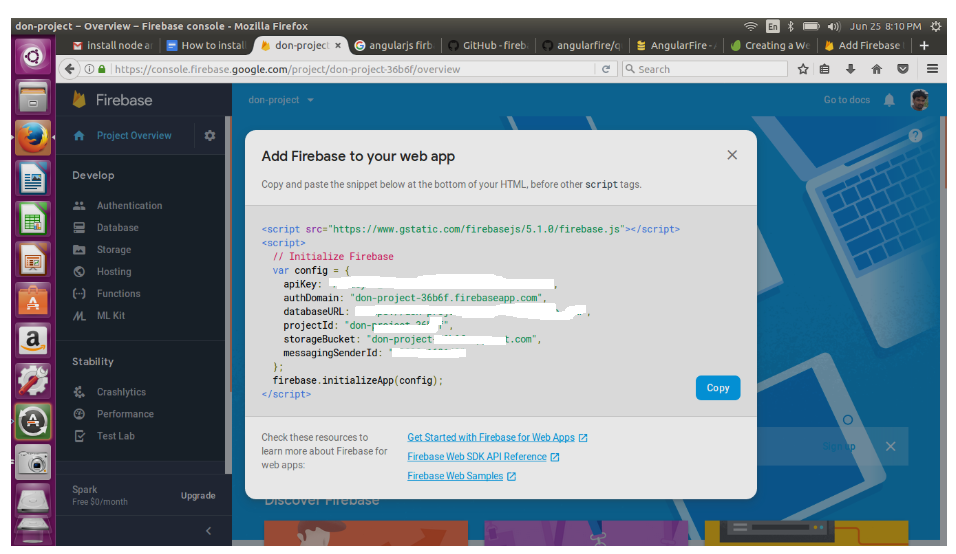Click the Performance gauge icon
Viewport: 956px width, 554px height.
[x=79, y=414]
